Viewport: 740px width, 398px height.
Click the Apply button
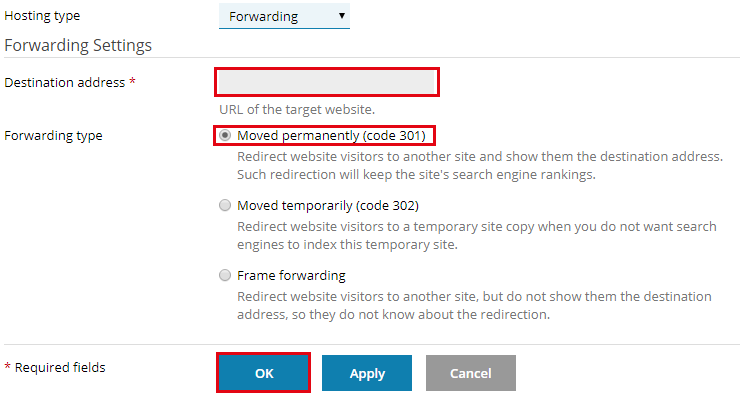[x=367, y=373]
